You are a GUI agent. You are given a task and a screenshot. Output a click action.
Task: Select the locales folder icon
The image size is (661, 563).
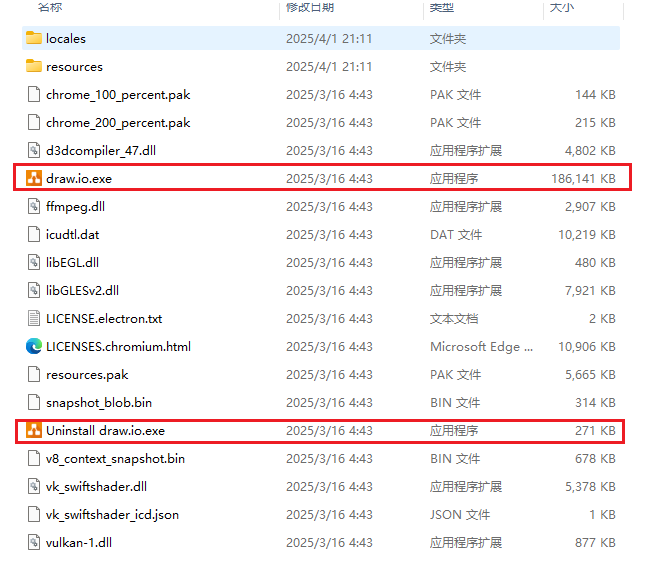pyautogui.click(x=34, y=38)
